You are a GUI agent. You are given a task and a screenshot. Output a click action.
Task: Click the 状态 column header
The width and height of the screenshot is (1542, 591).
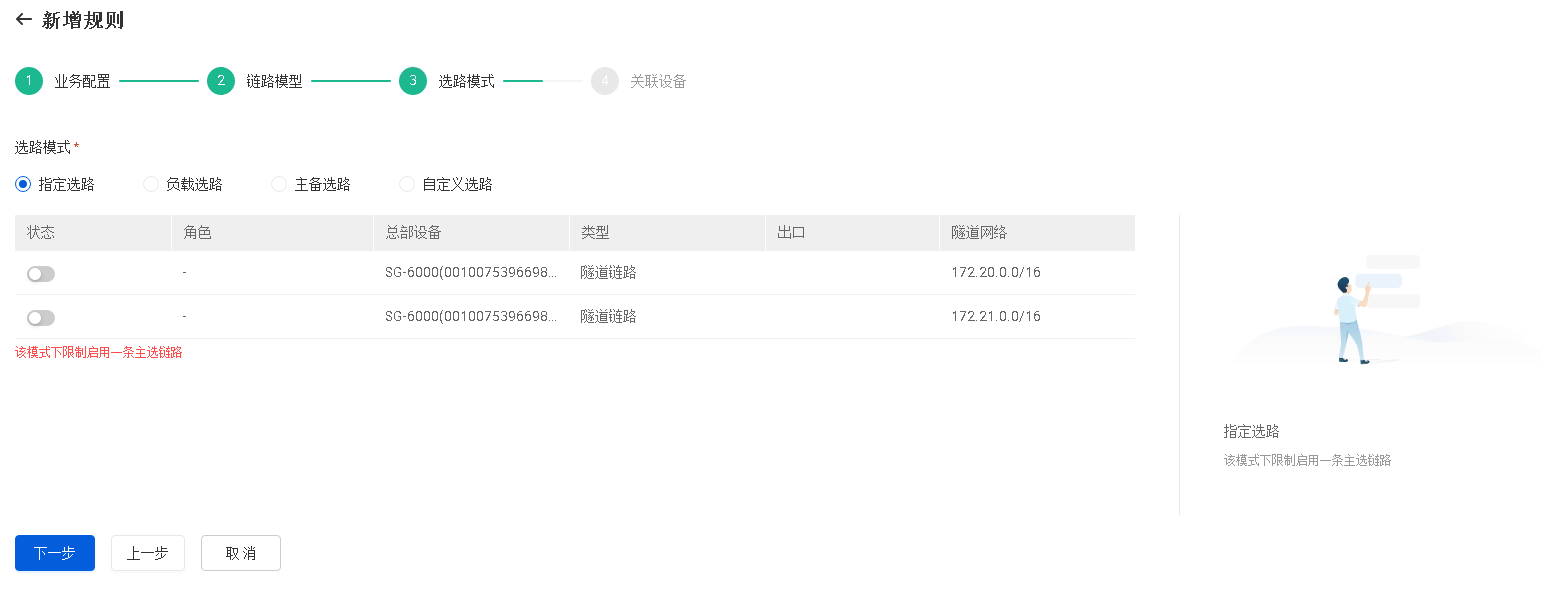41,232
